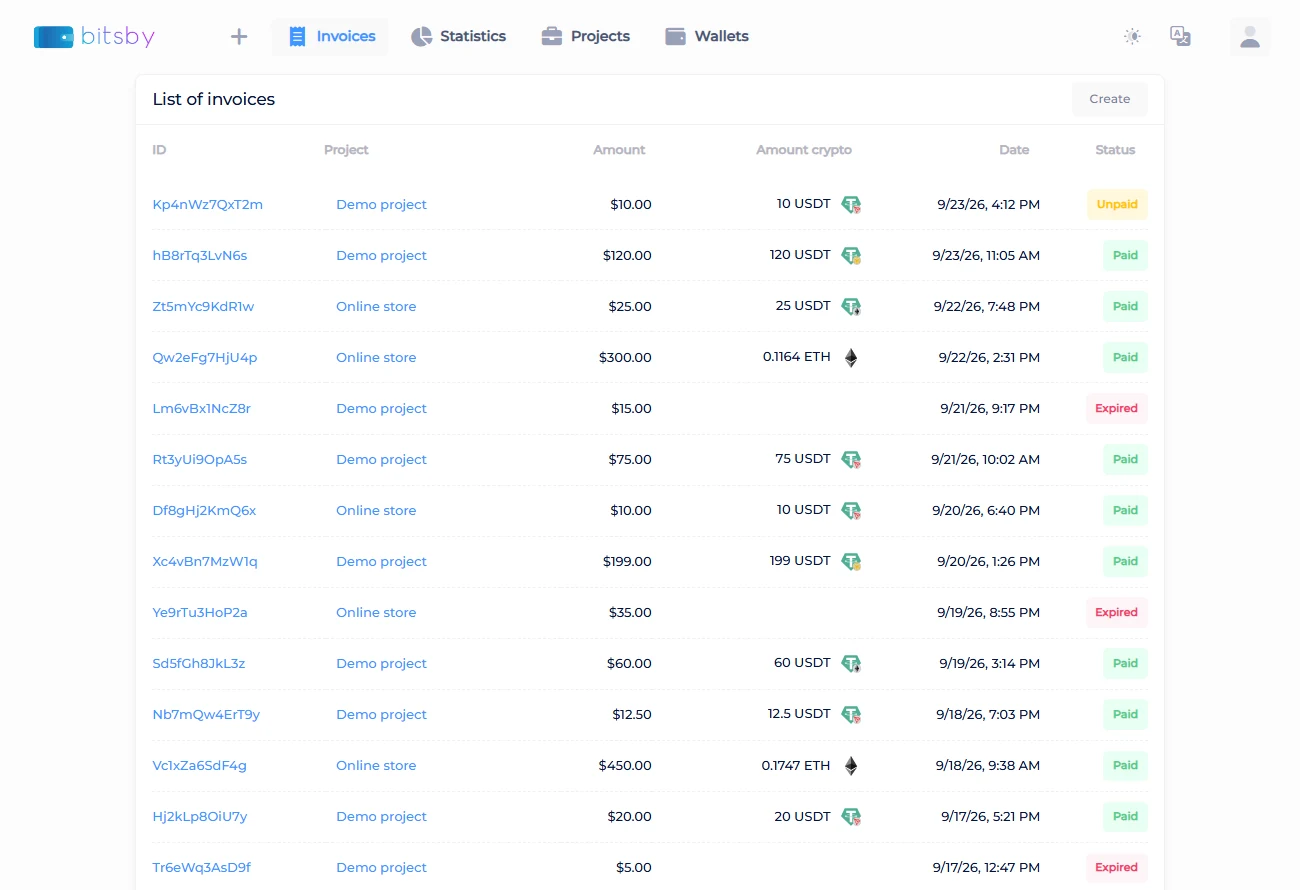Open the user profile avatar

click(1250, 37)
